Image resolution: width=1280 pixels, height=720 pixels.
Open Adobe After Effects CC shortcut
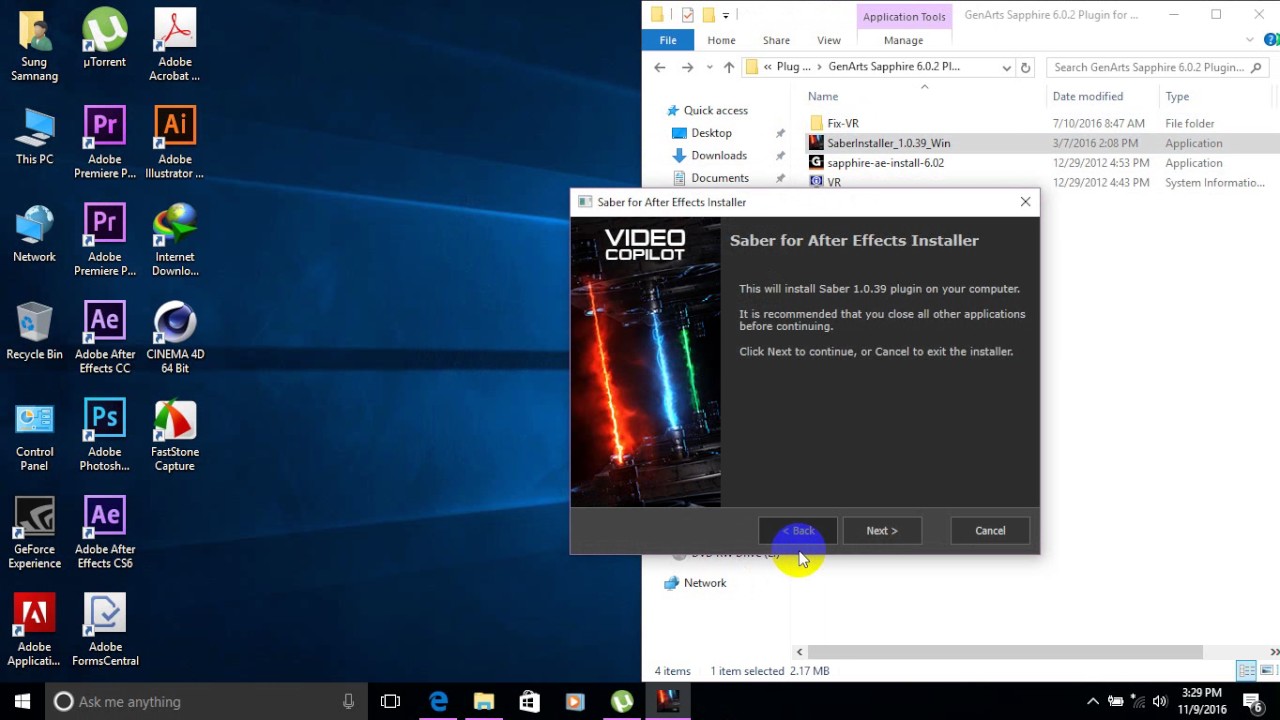click(x=104, y=338)
